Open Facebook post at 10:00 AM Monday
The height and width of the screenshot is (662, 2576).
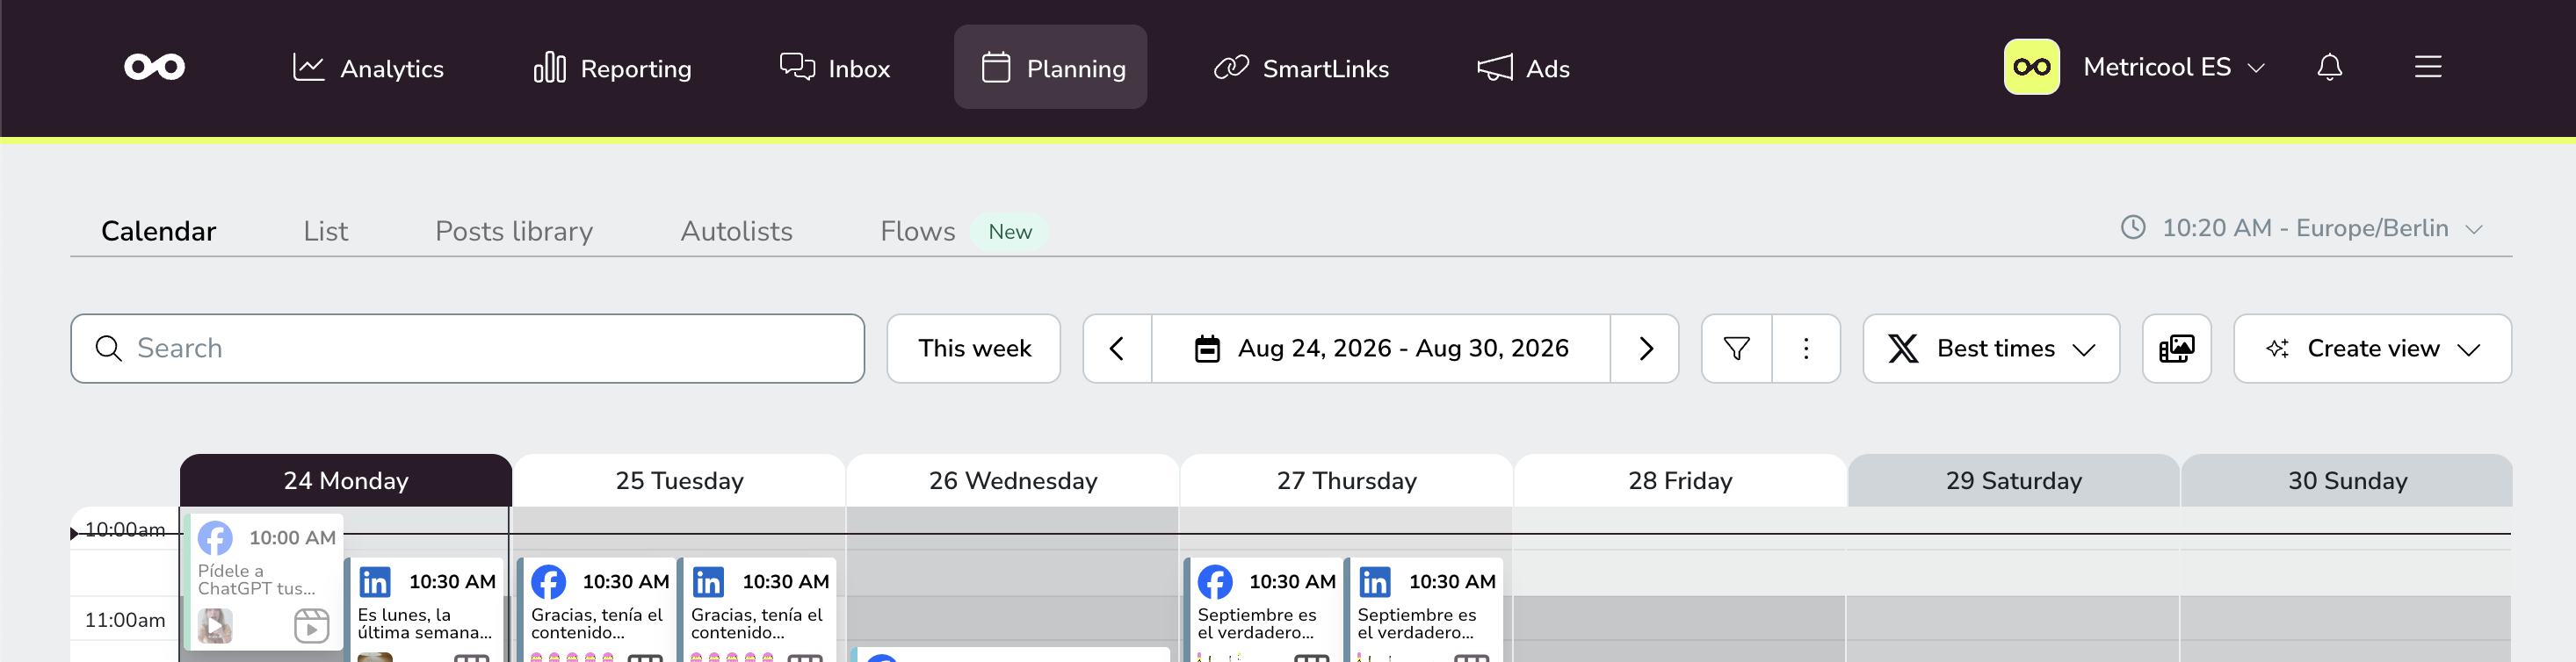(265, 581)
